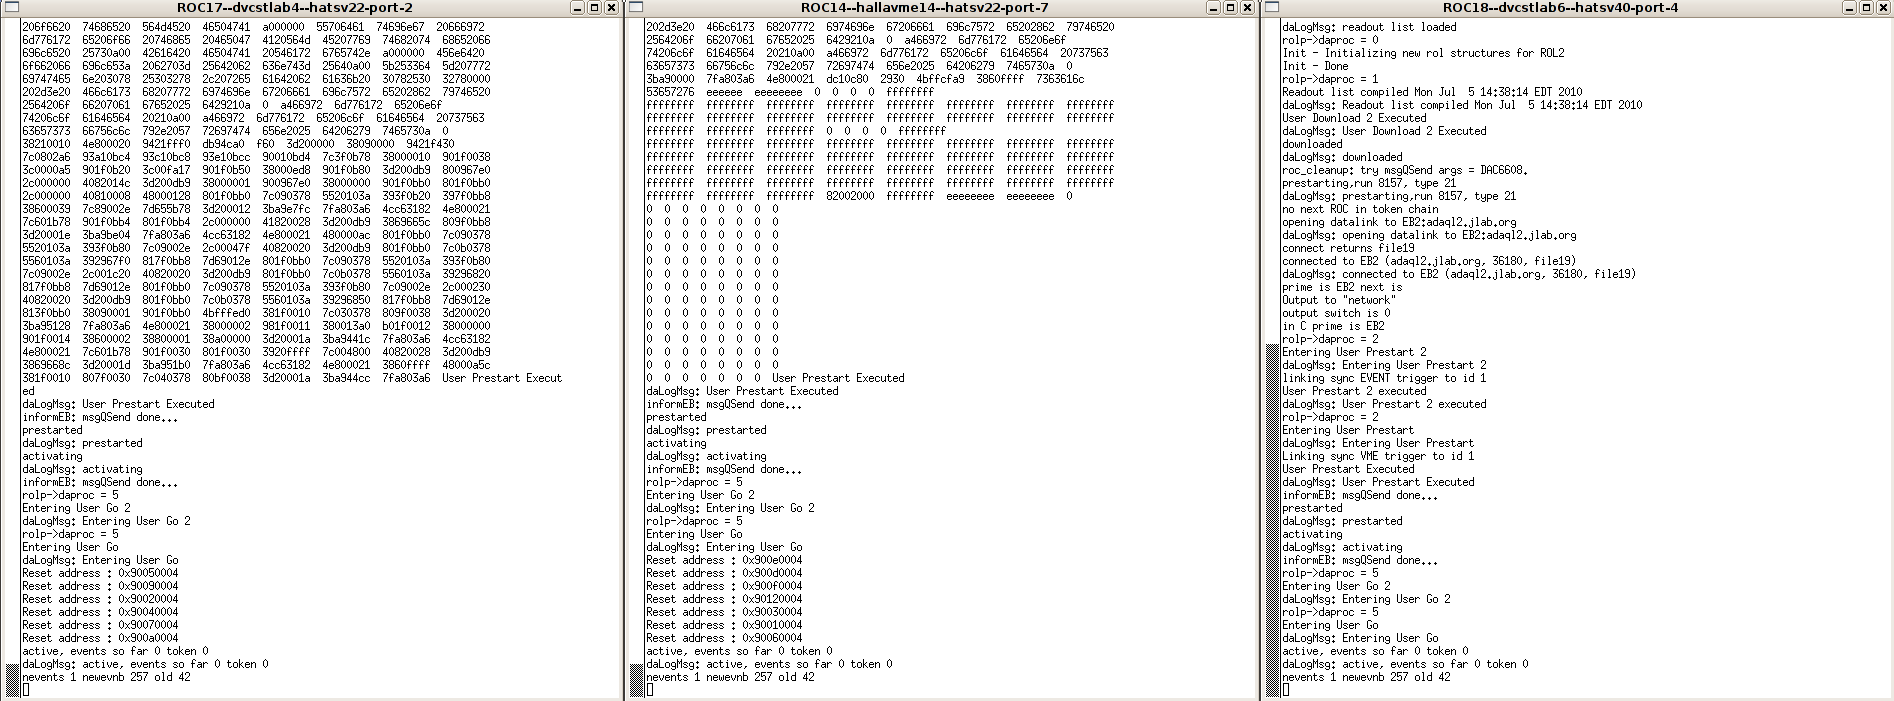The width and height of the screenshot is (1894, 701).
Task: Click 'daLogMsg: prestarted' in ROC14 window
Action: (706, 430)
